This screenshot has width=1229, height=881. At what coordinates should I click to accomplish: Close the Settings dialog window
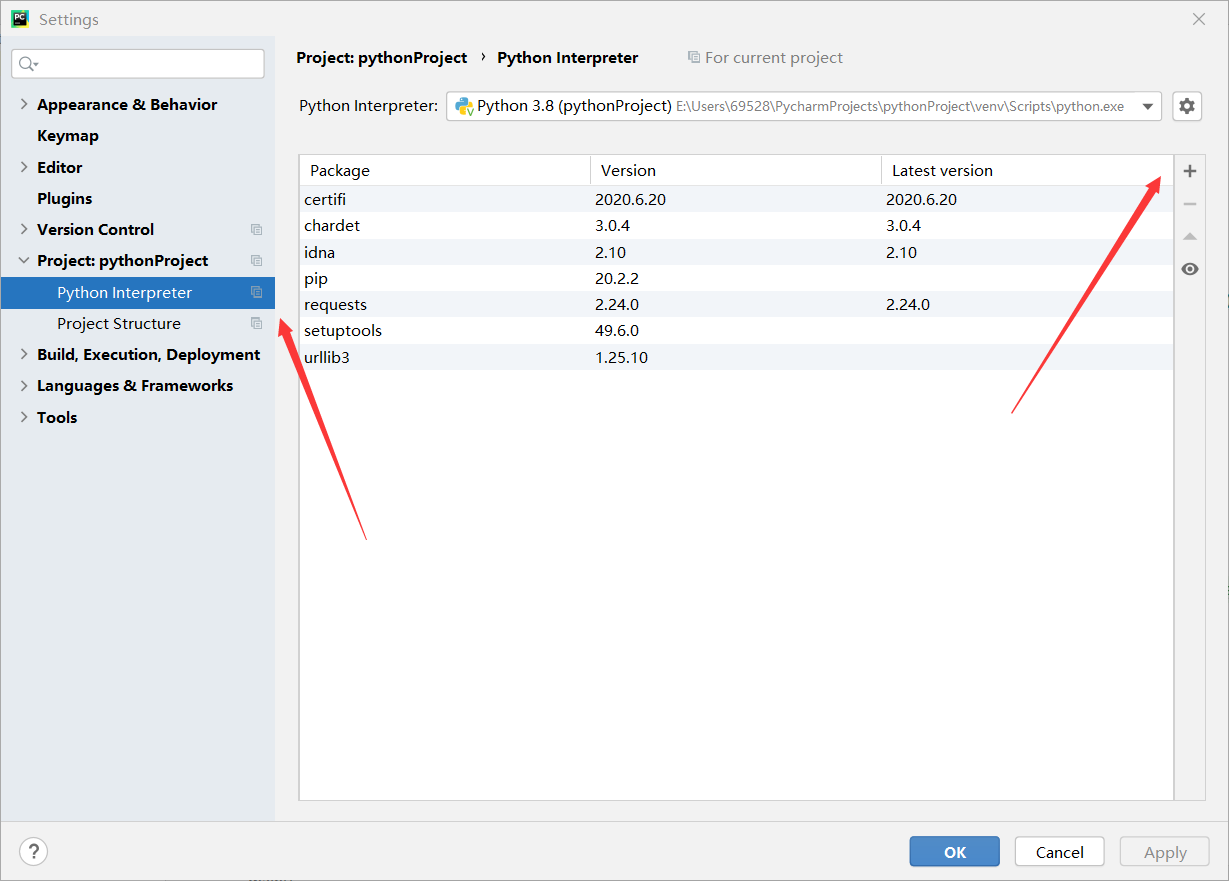point(1199,19)
